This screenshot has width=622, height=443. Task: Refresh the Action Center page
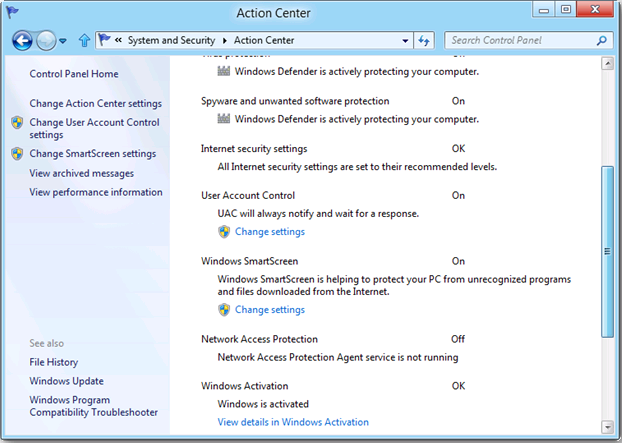[424, 40]
